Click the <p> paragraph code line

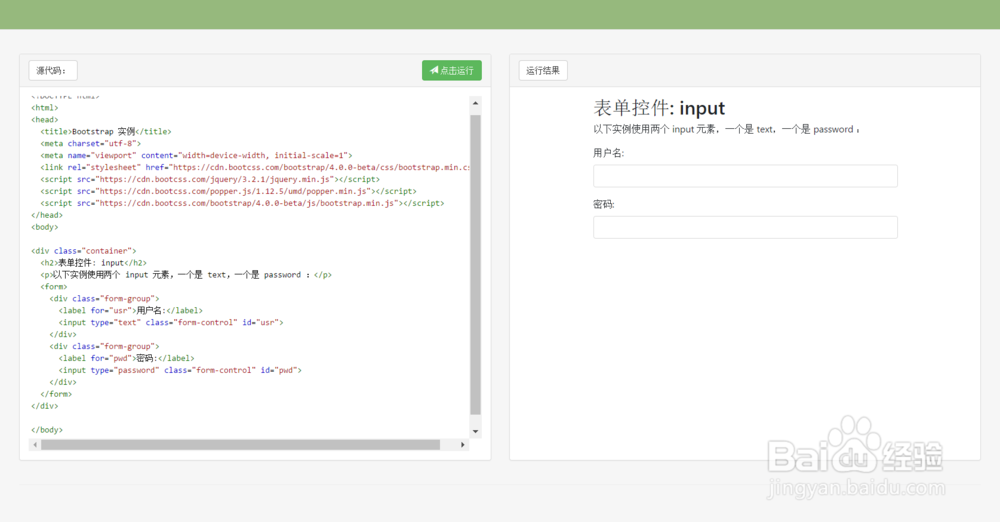tap(186, 275)
